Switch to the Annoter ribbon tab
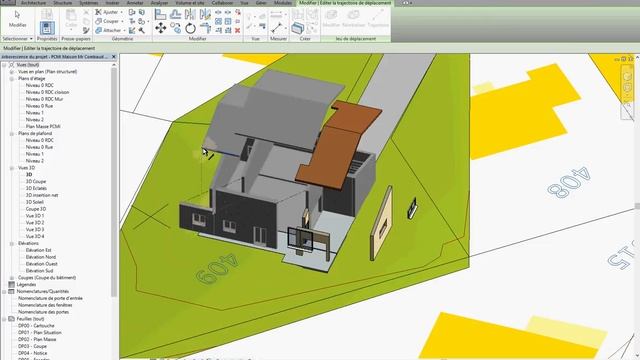 coord(135,3)
